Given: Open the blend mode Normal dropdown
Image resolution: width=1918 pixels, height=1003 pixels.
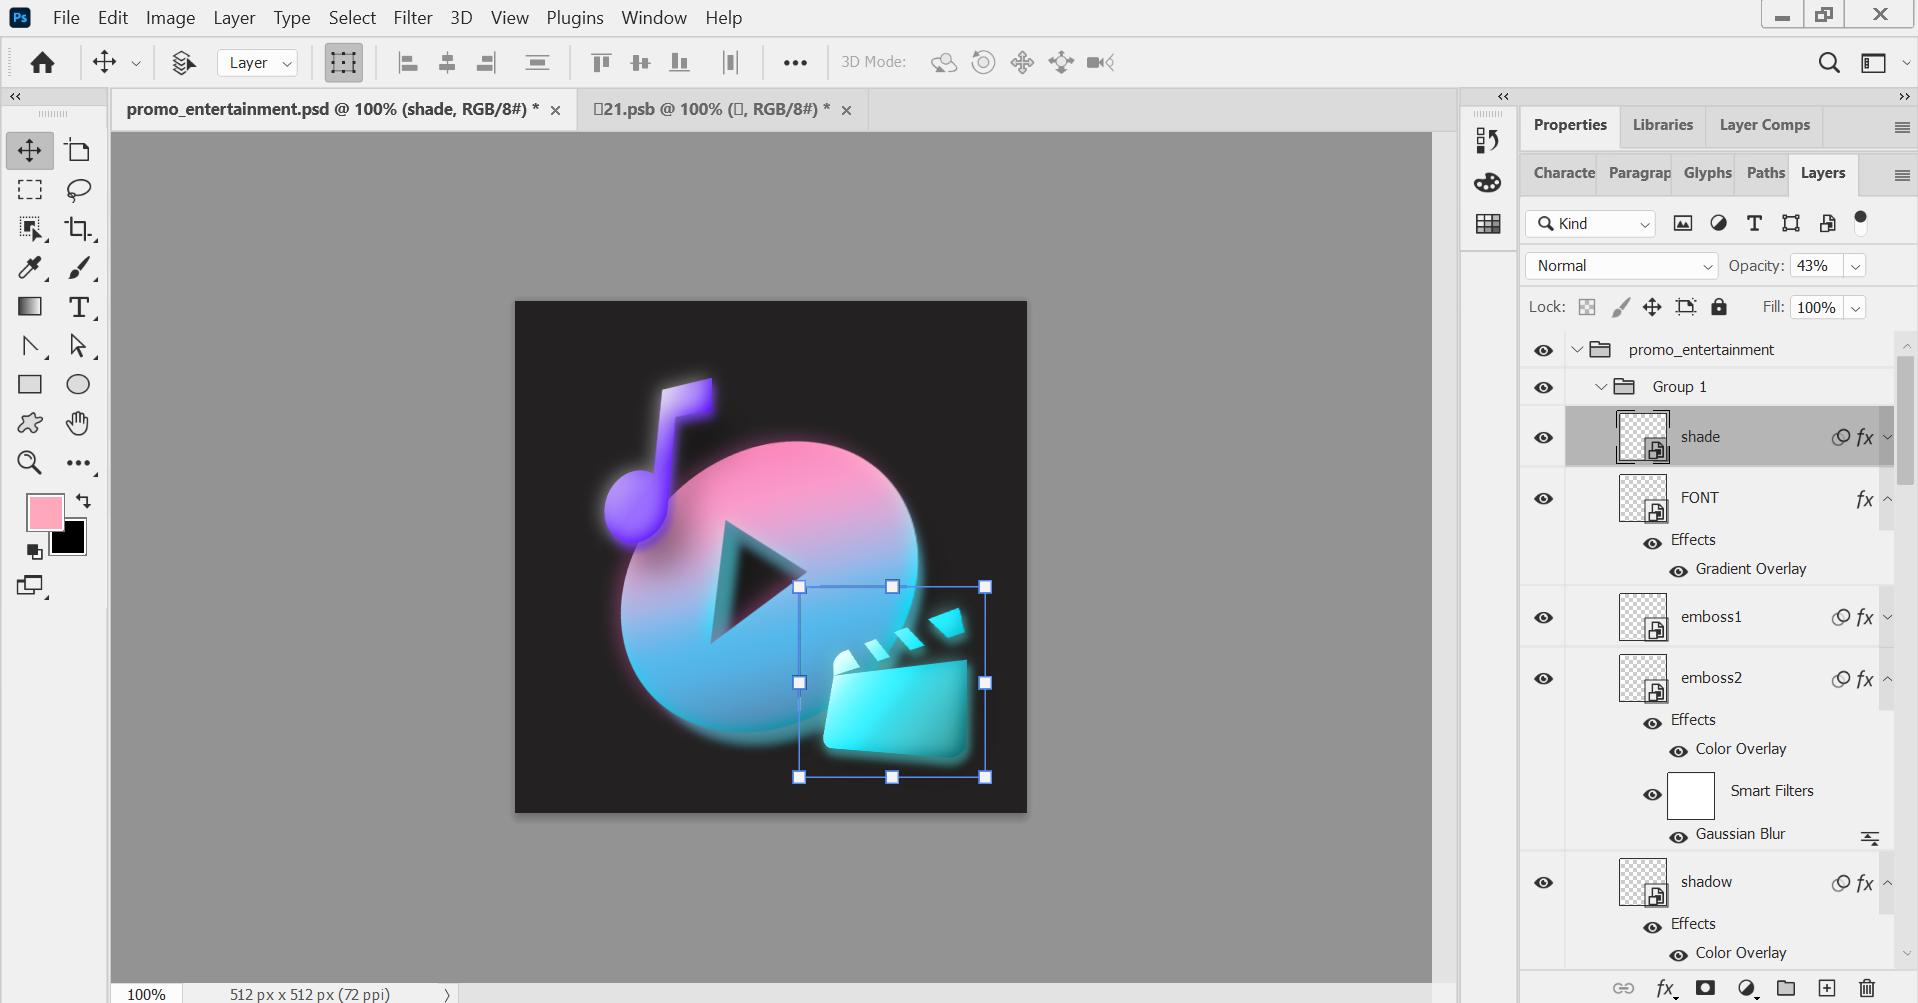Looking at the screenshot, I should (1620, 266).
